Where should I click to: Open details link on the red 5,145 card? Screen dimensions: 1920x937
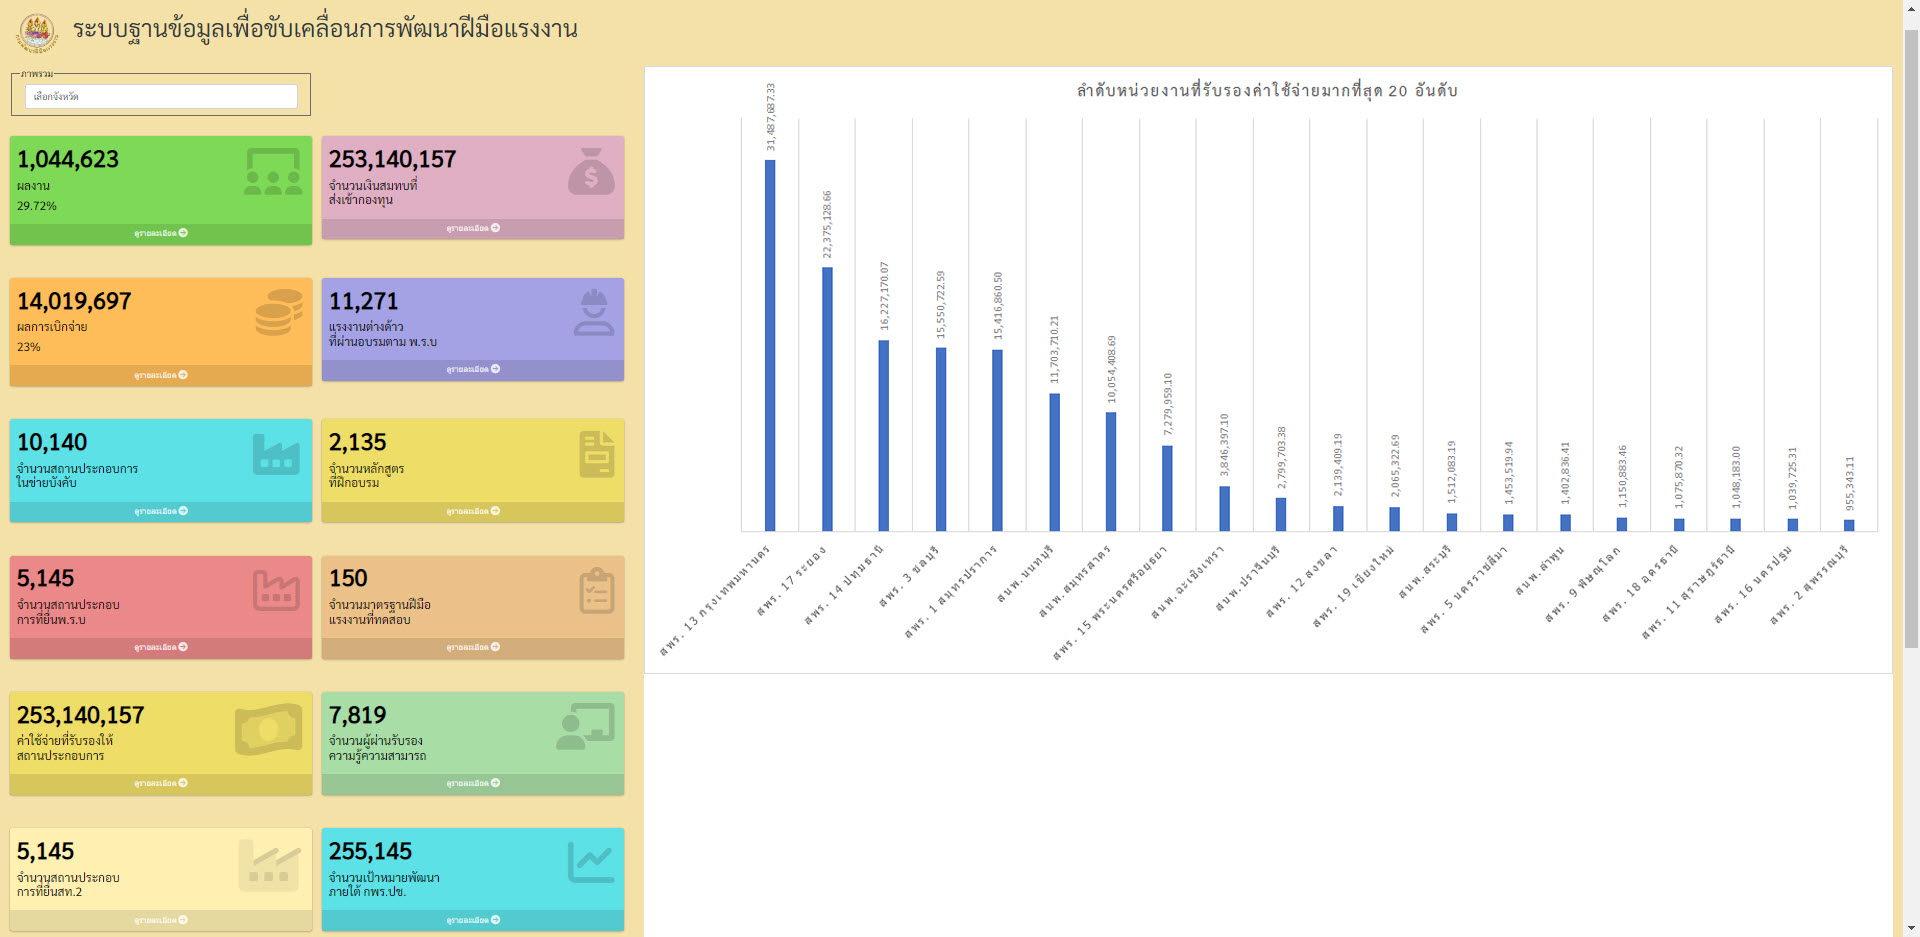pos(161,647)
